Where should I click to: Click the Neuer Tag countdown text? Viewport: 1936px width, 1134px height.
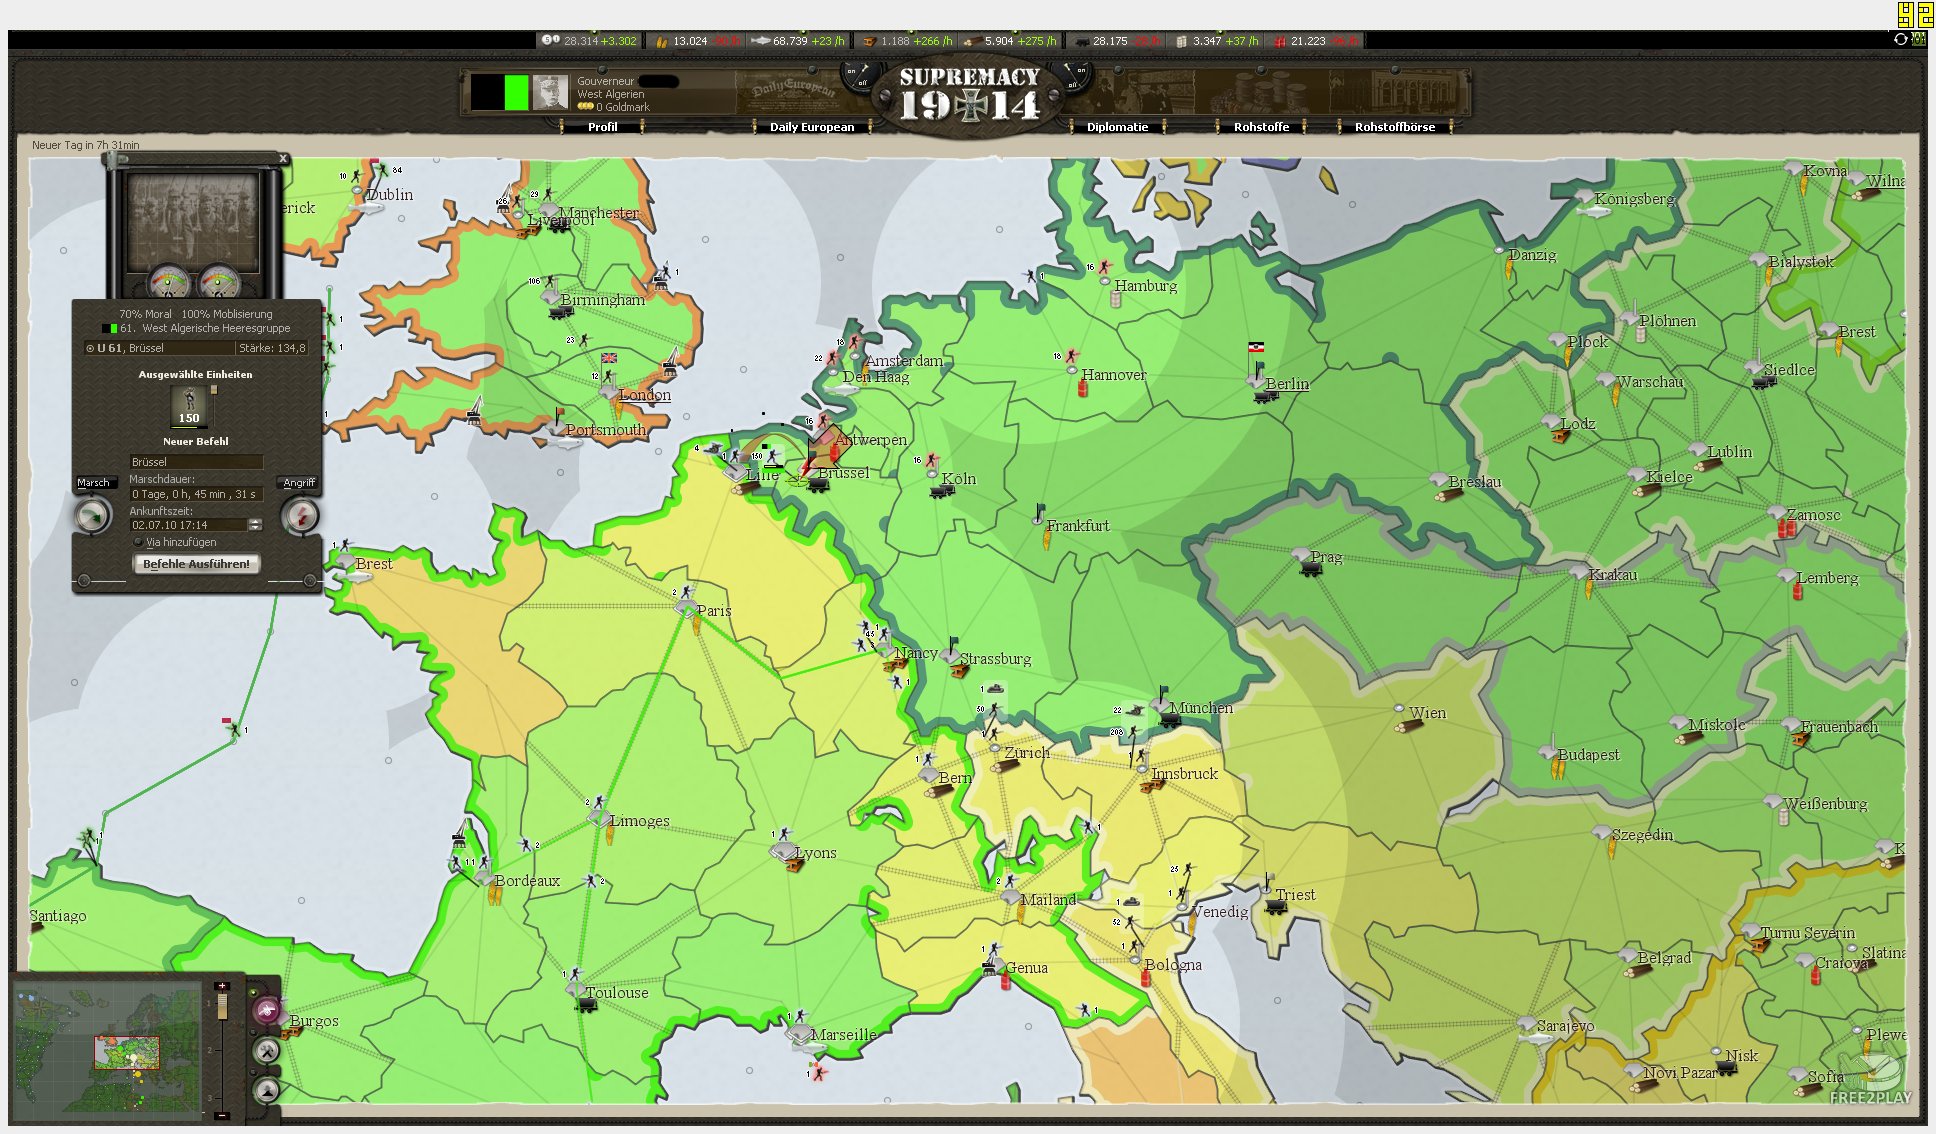click(86, 145)
